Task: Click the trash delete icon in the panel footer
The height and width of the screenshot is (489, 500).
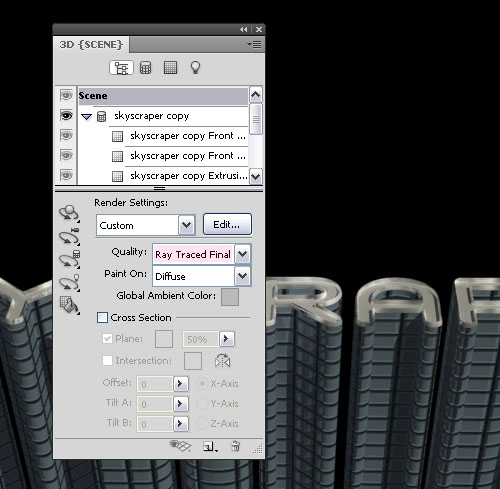Action: coord(235,446)
